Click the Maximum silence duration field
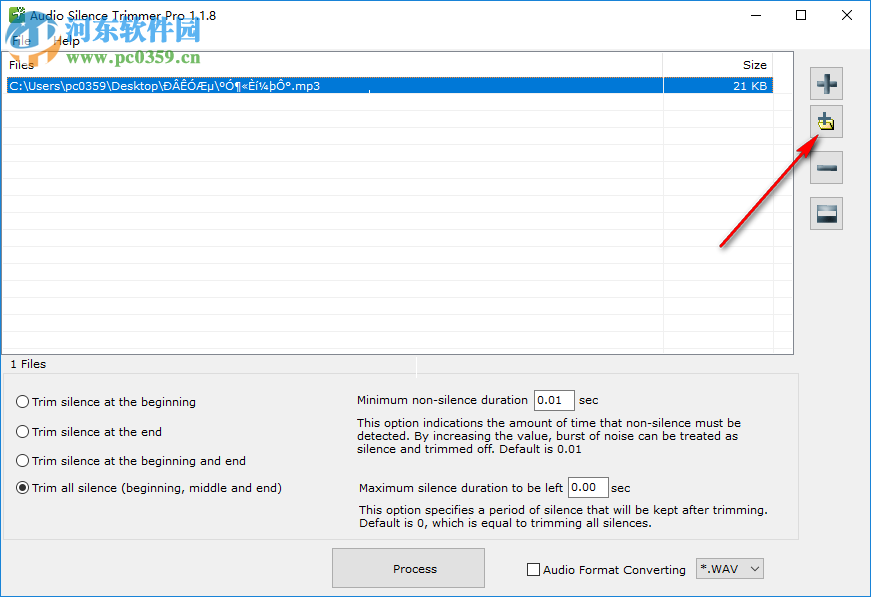 pyautogui.click(x=588, y=487)
